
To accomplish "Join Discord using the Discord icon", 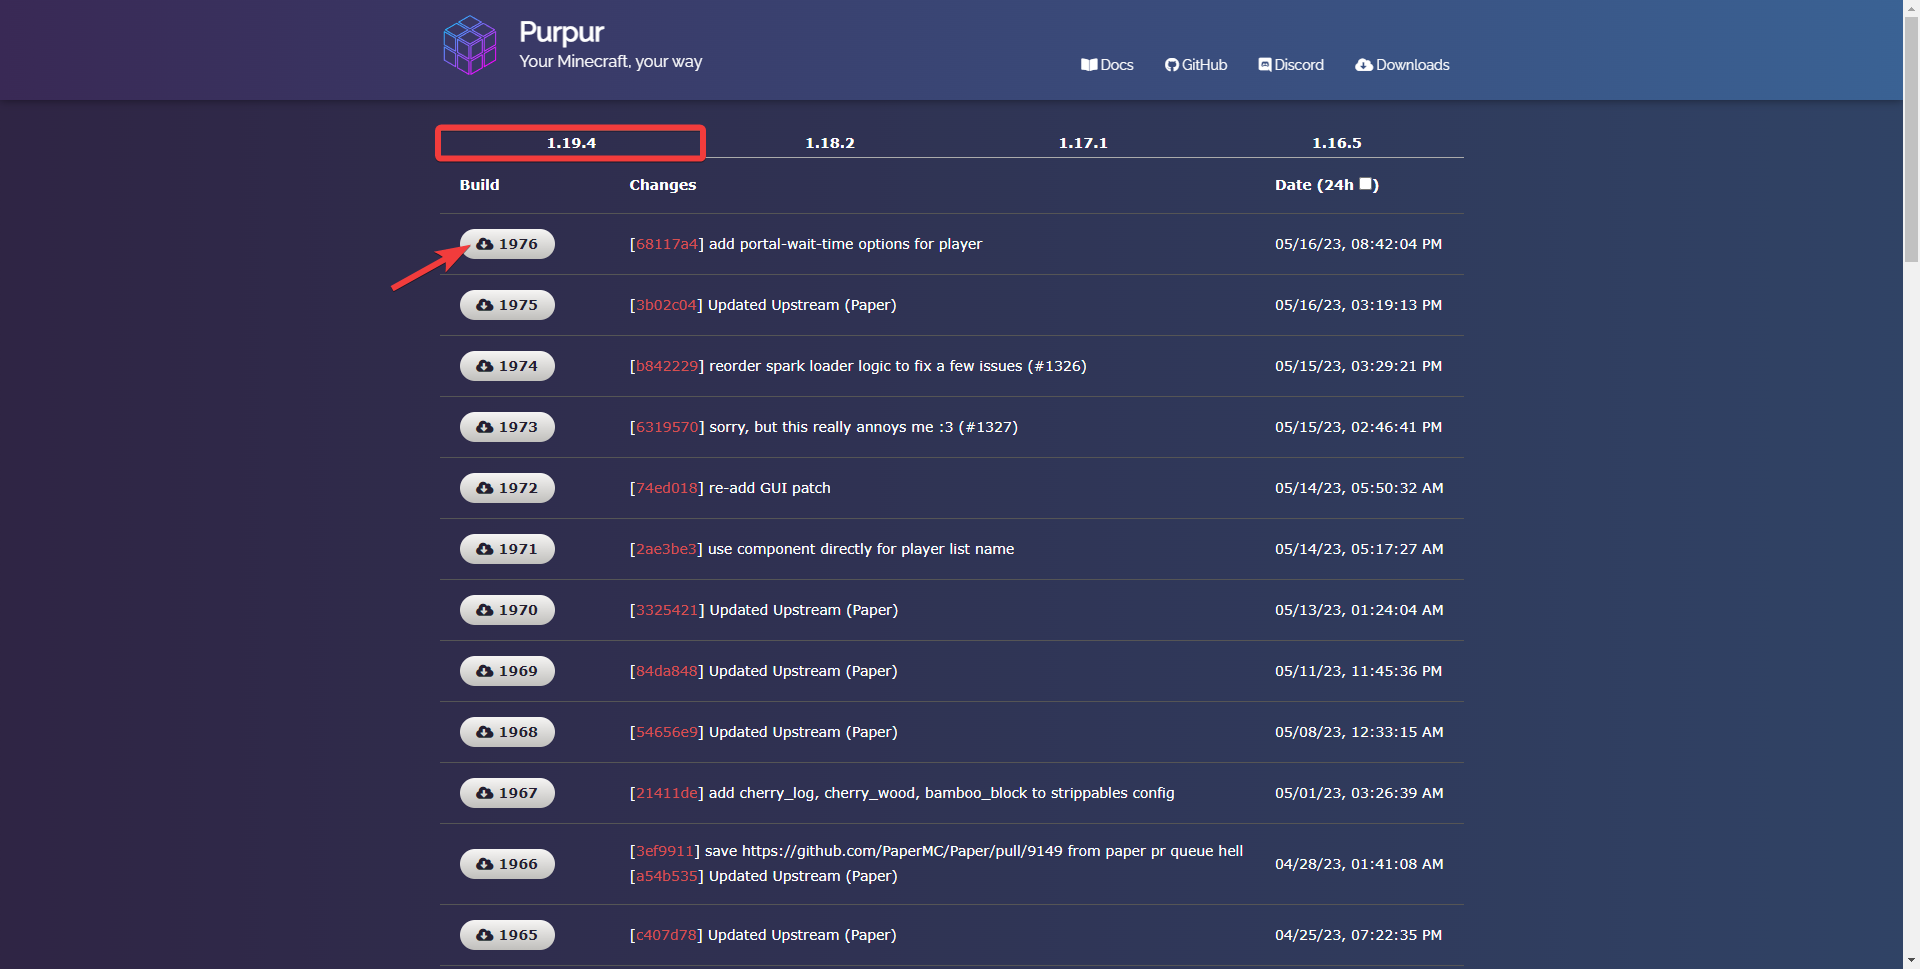I will (x=1290, y=64).
